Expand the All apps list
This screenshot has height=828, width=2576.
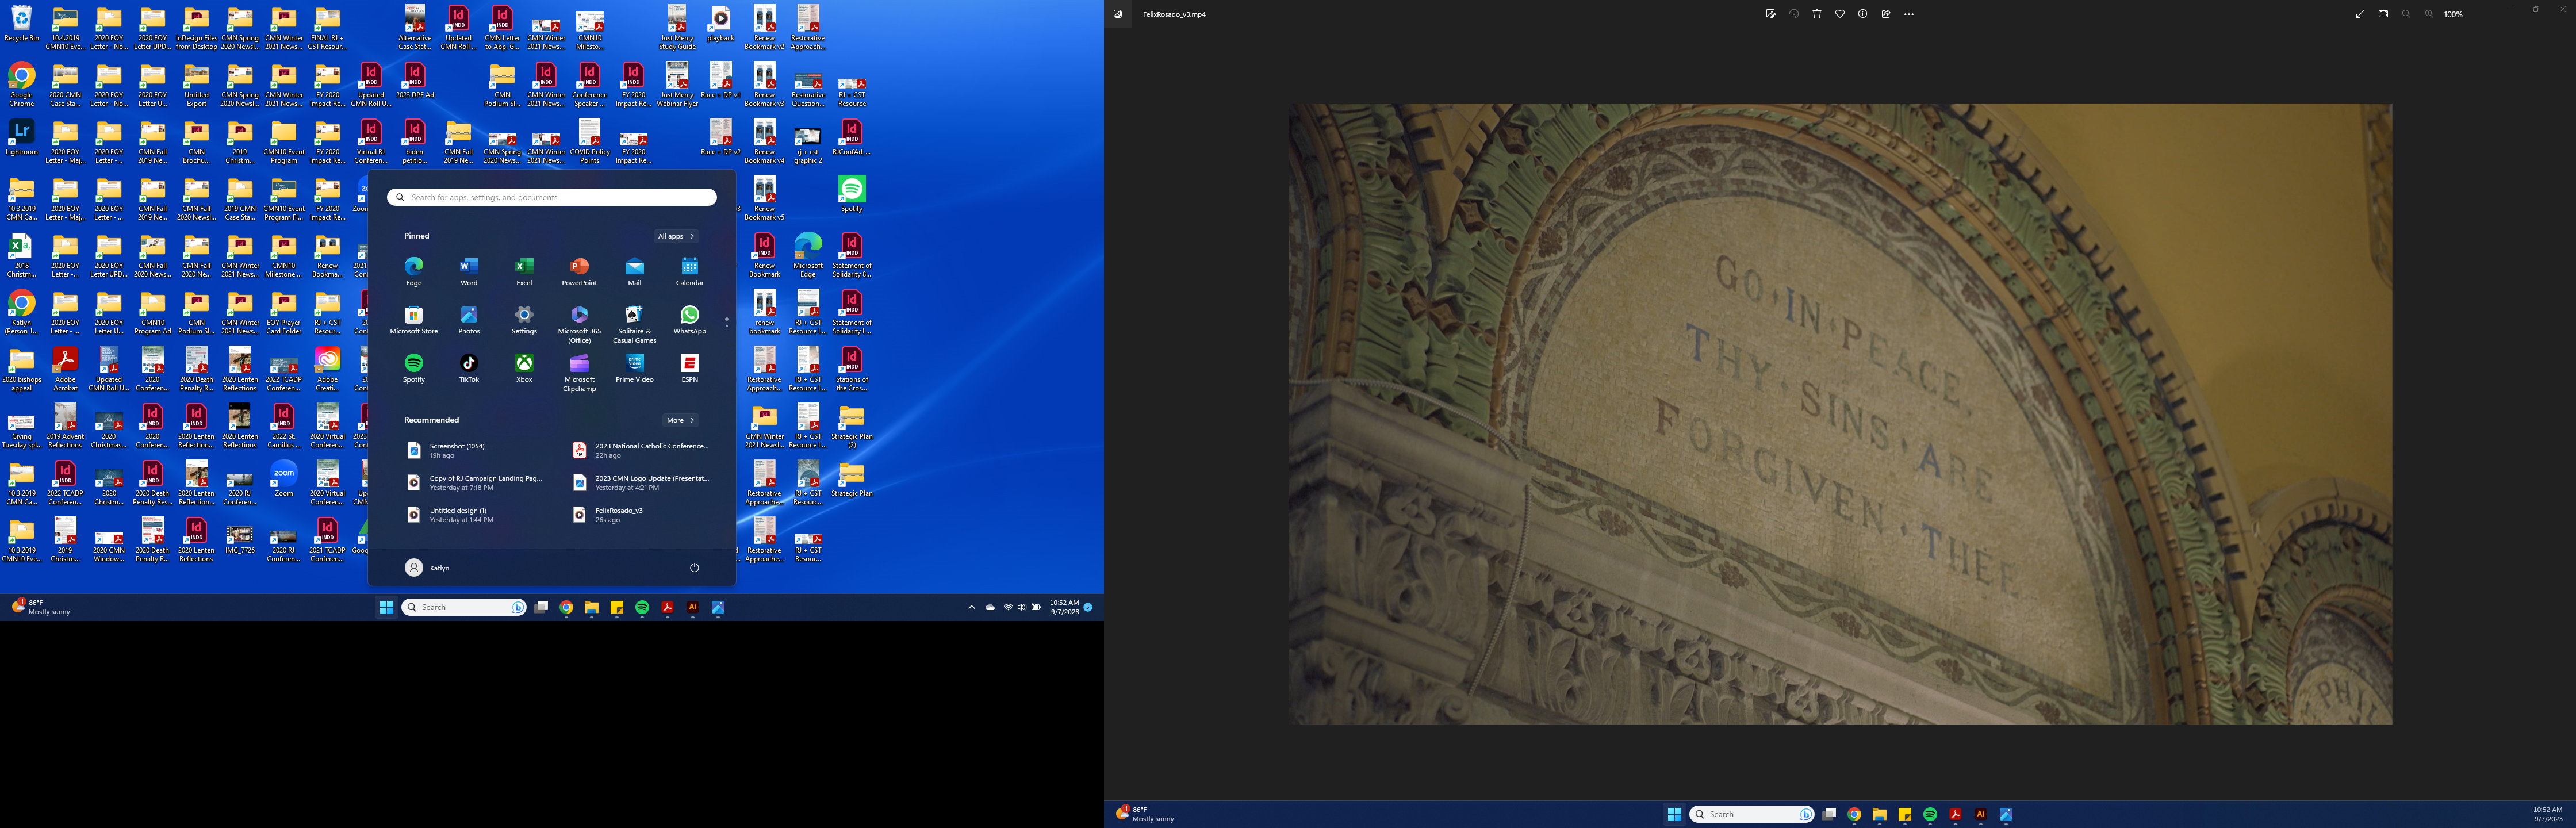[x=676, y=236]
